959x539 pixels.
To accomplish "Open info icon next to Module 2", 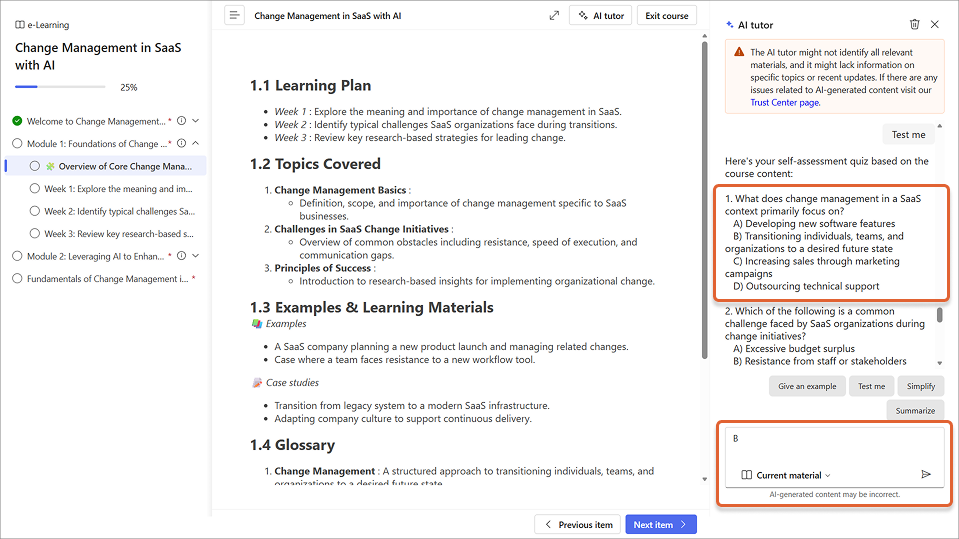I will tap(181, 256).
